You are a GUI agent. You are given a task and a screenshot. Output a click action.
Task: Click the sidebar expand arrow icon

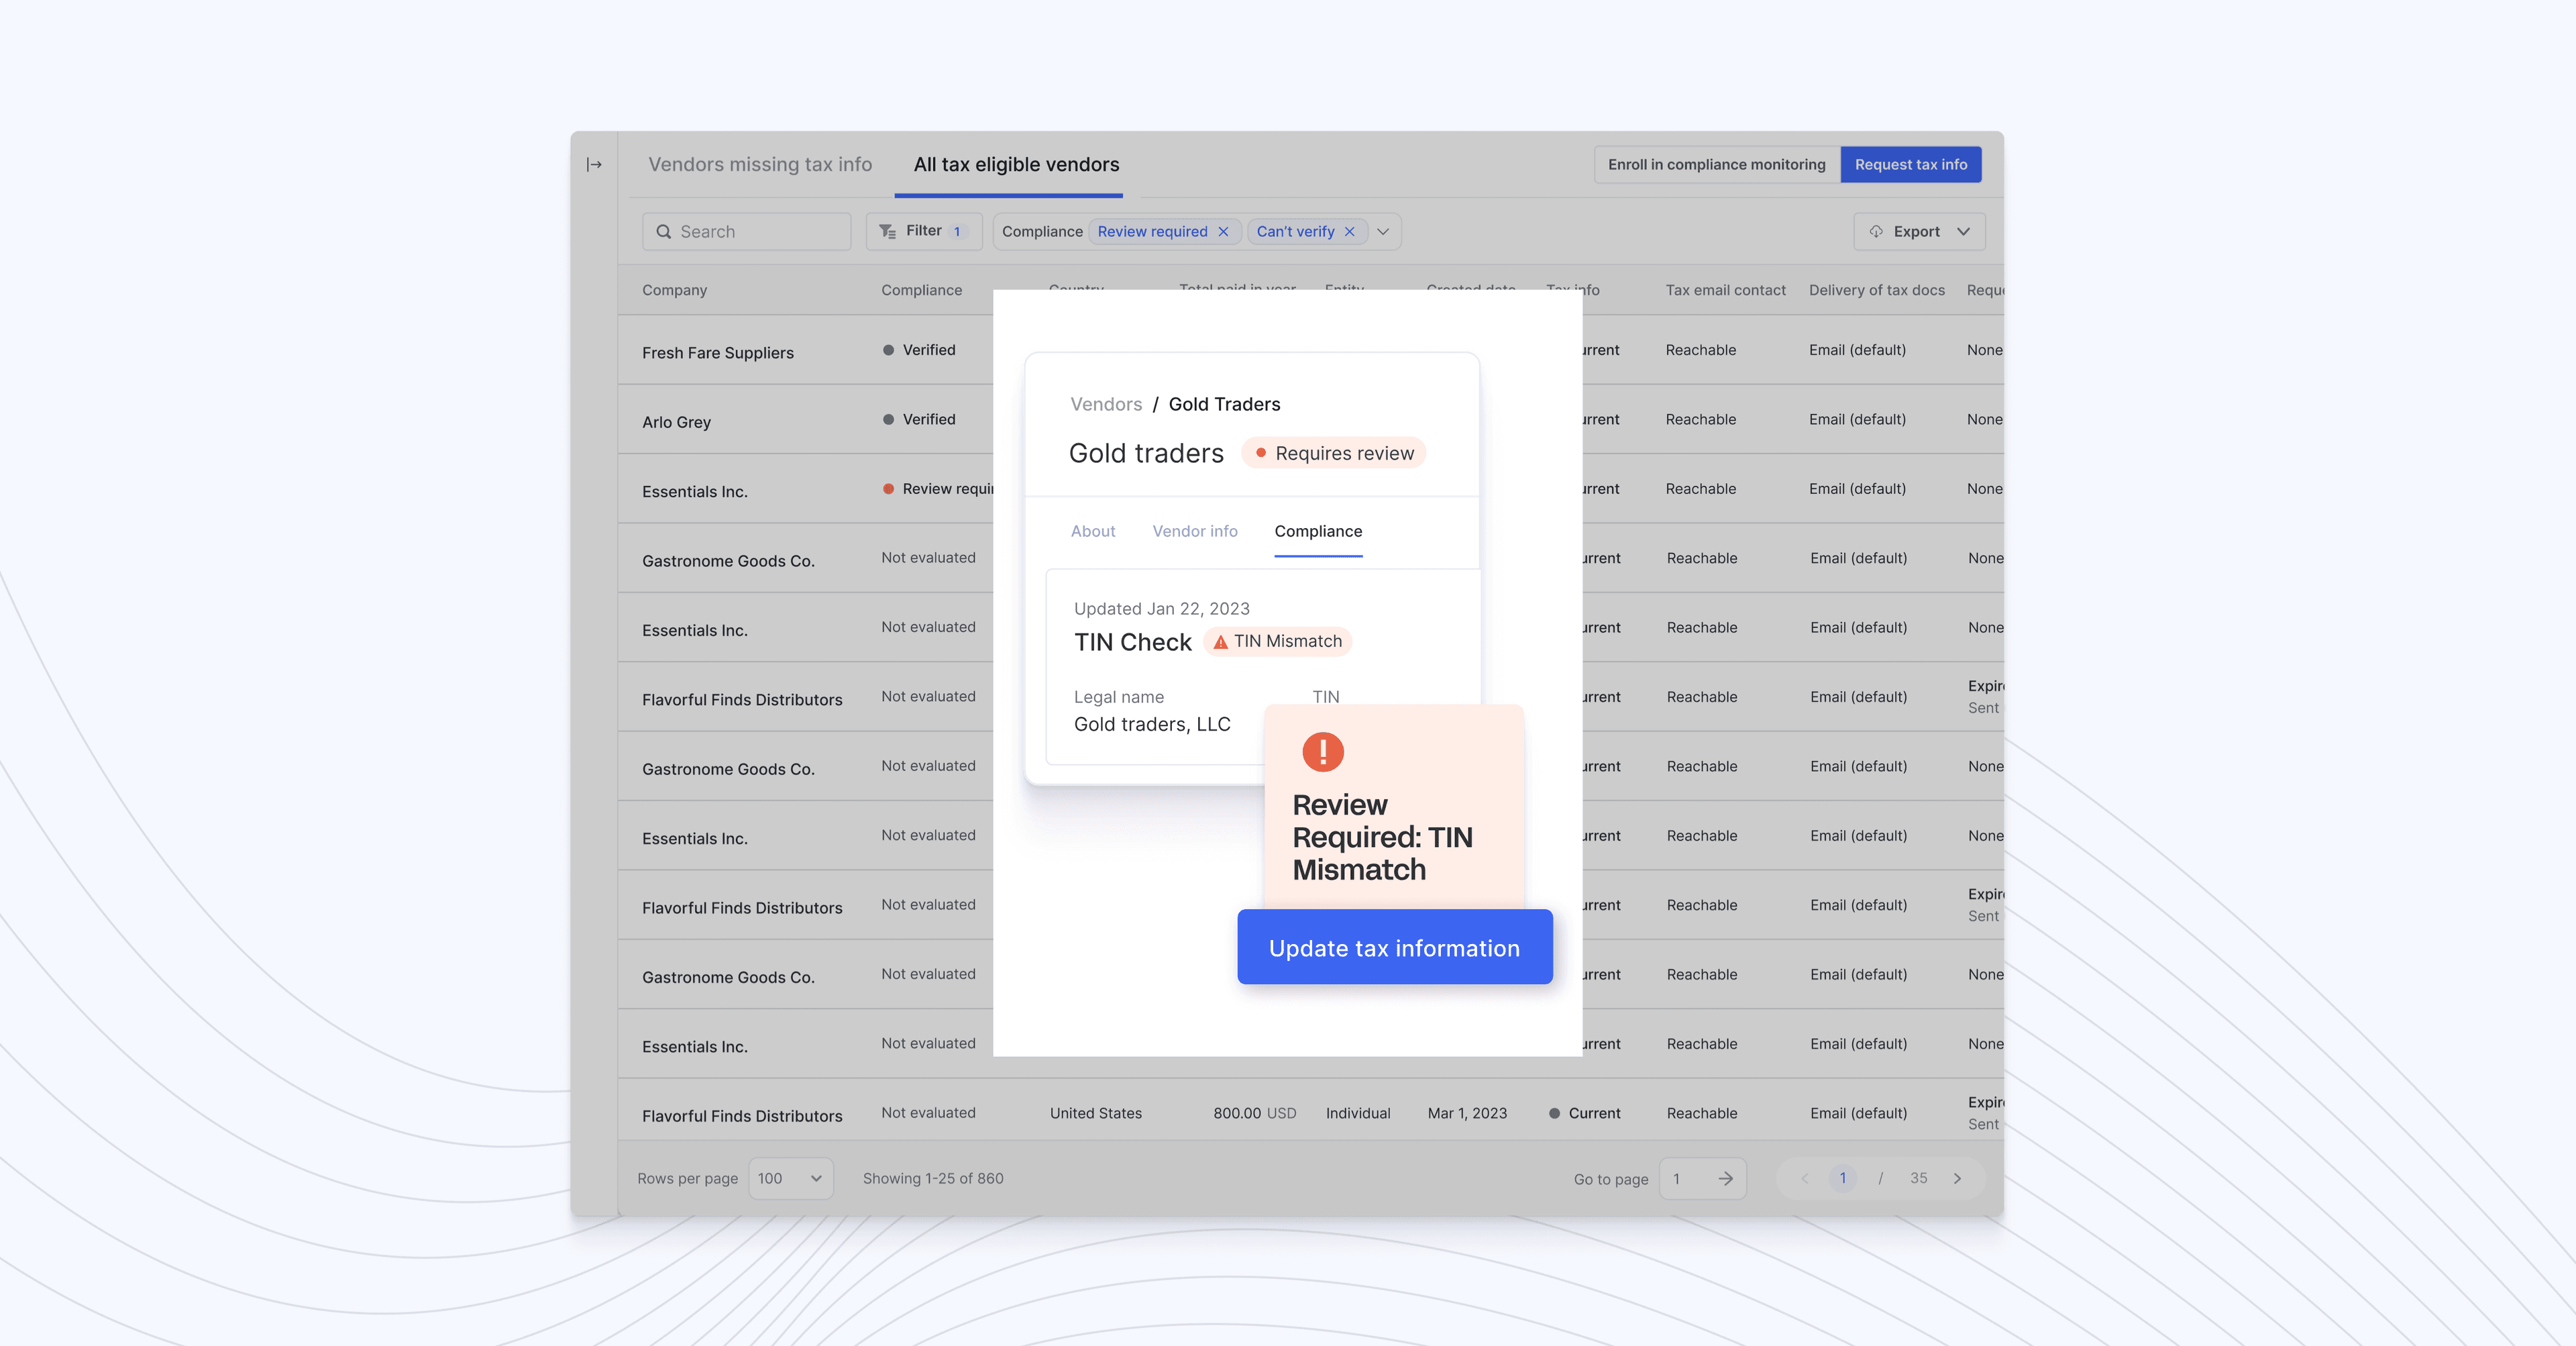coord(594,164)
